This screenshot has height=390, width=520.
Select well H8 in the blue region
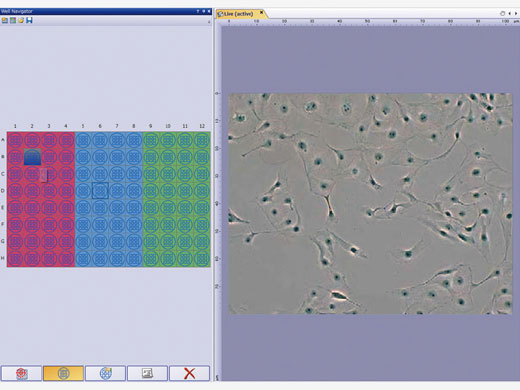click(x=134, y=258)
